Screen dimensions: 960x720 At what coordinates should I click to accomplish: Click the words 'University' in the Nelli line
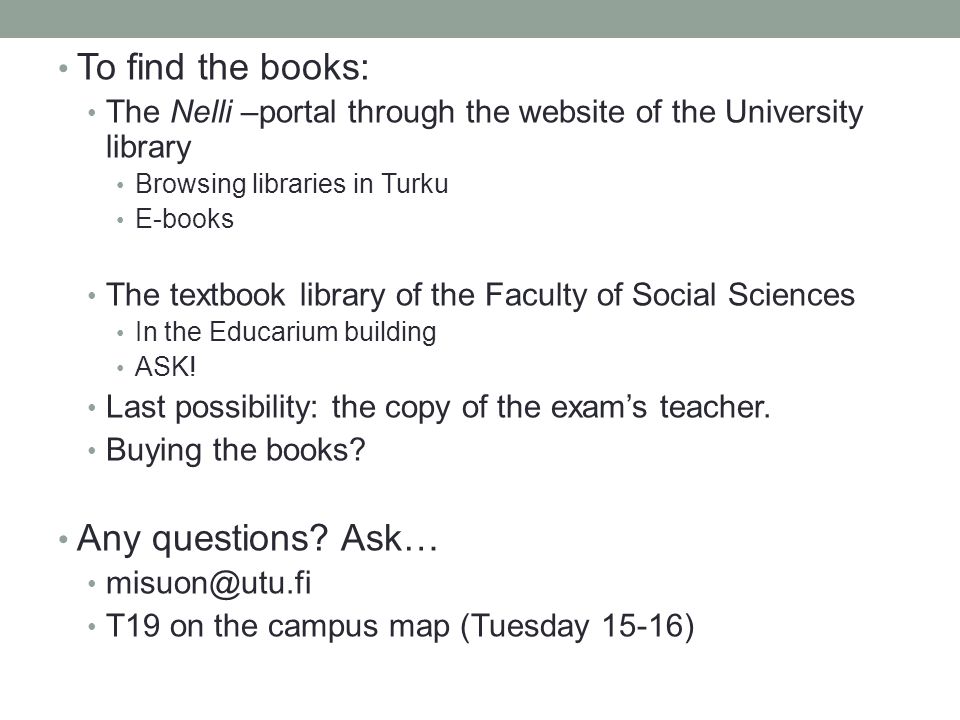pos(794,112)
